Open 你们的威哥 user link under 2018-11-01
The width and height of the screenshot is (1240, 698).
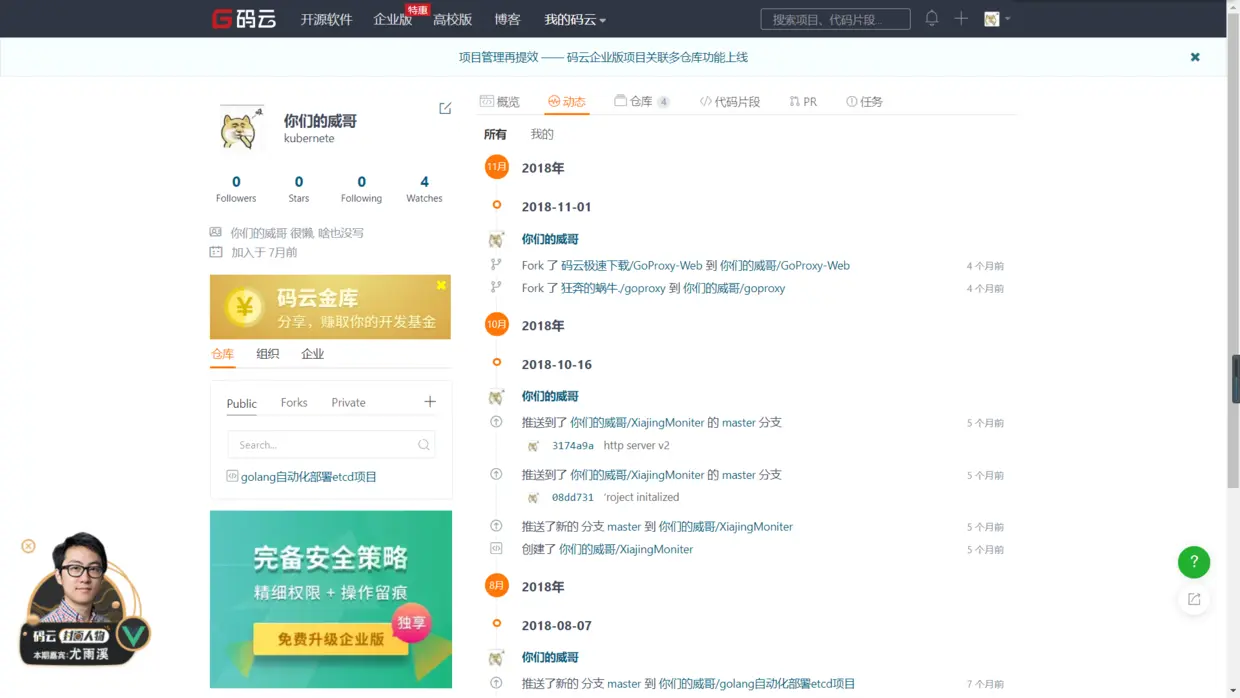click(x=550, y=239)
